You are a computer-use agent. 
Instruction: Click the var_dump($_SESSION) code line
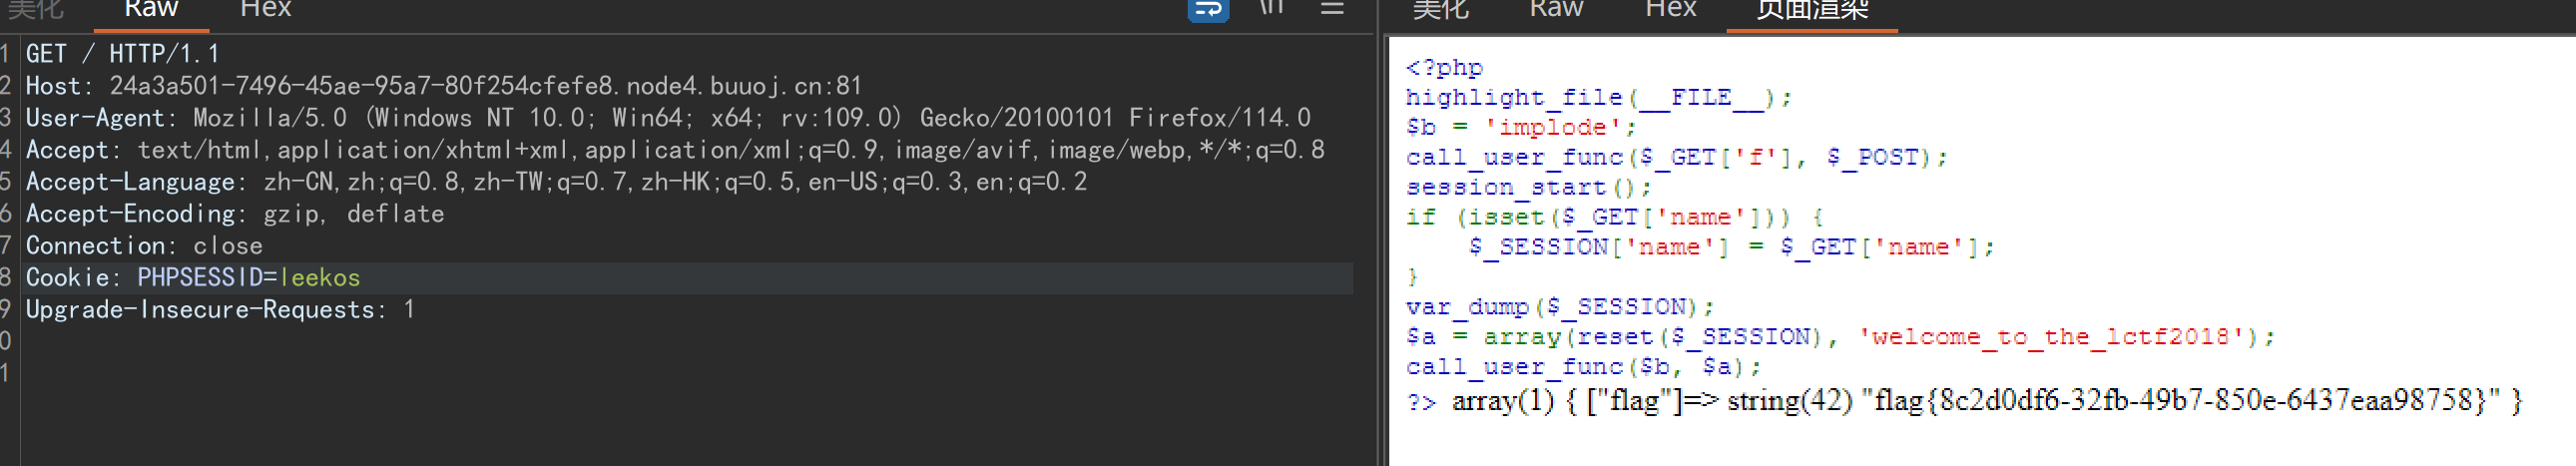[1559, 308]
